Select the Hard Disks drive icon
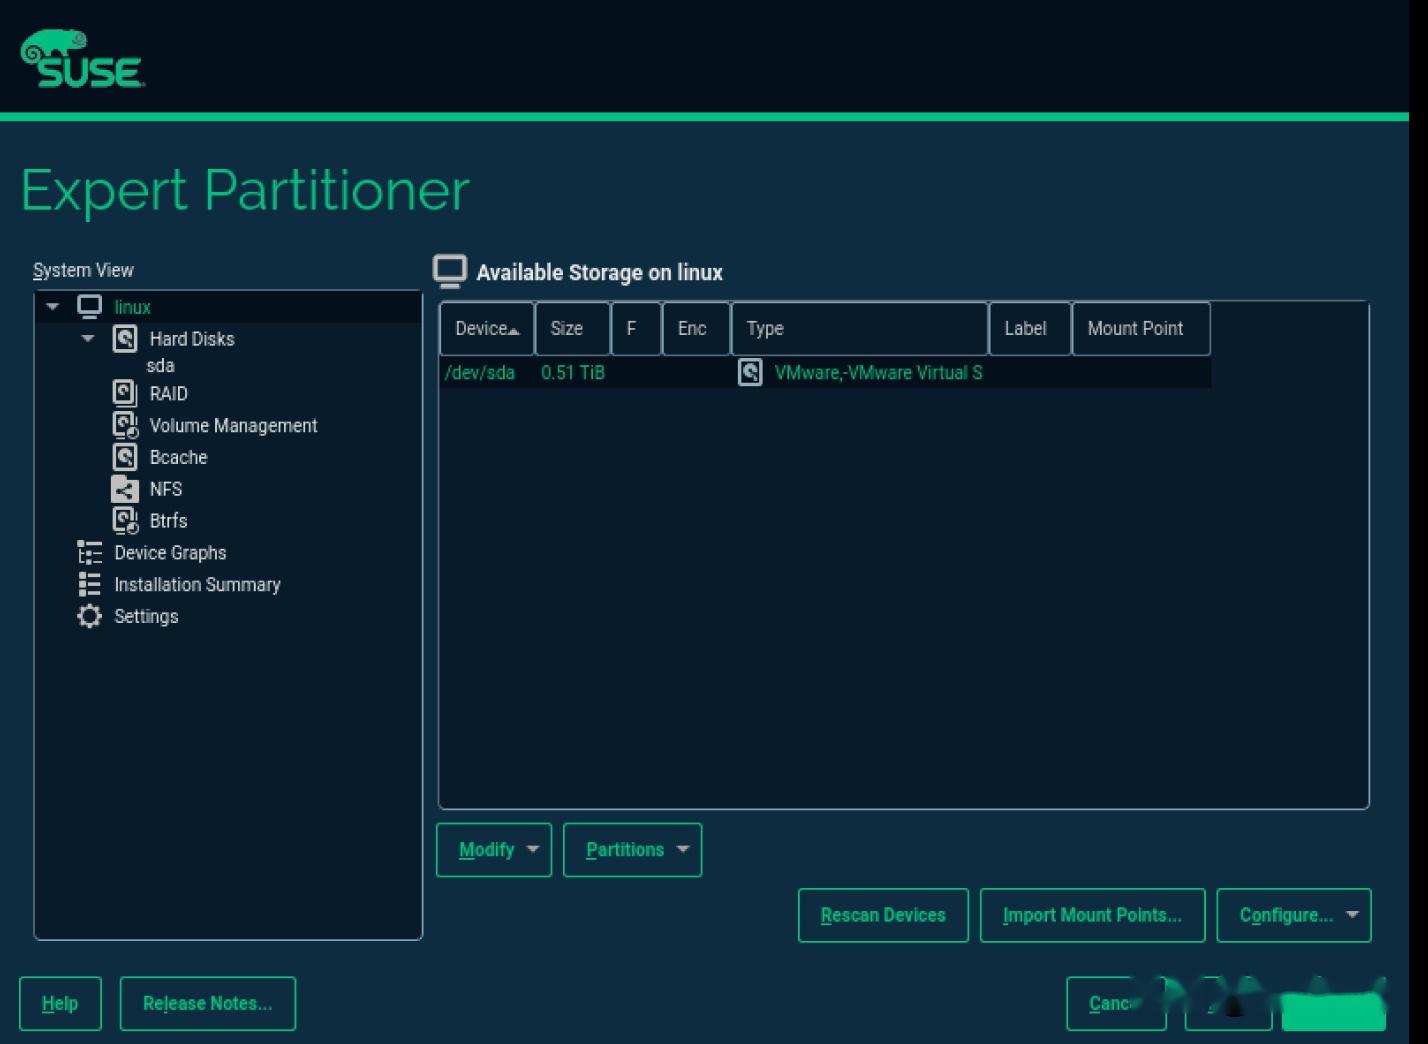1428x1044 pixels. [x=124, y=338]
